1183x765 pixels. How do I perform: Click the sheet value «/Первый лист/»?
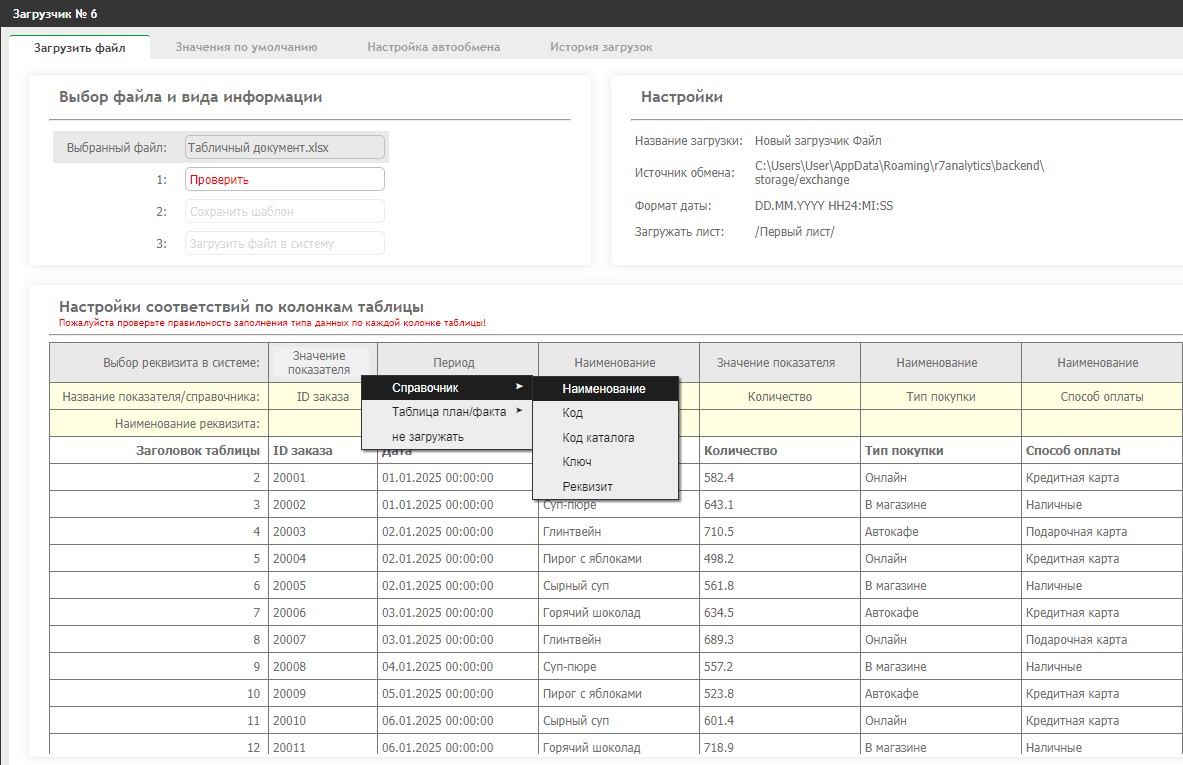(x=794, y=232)
